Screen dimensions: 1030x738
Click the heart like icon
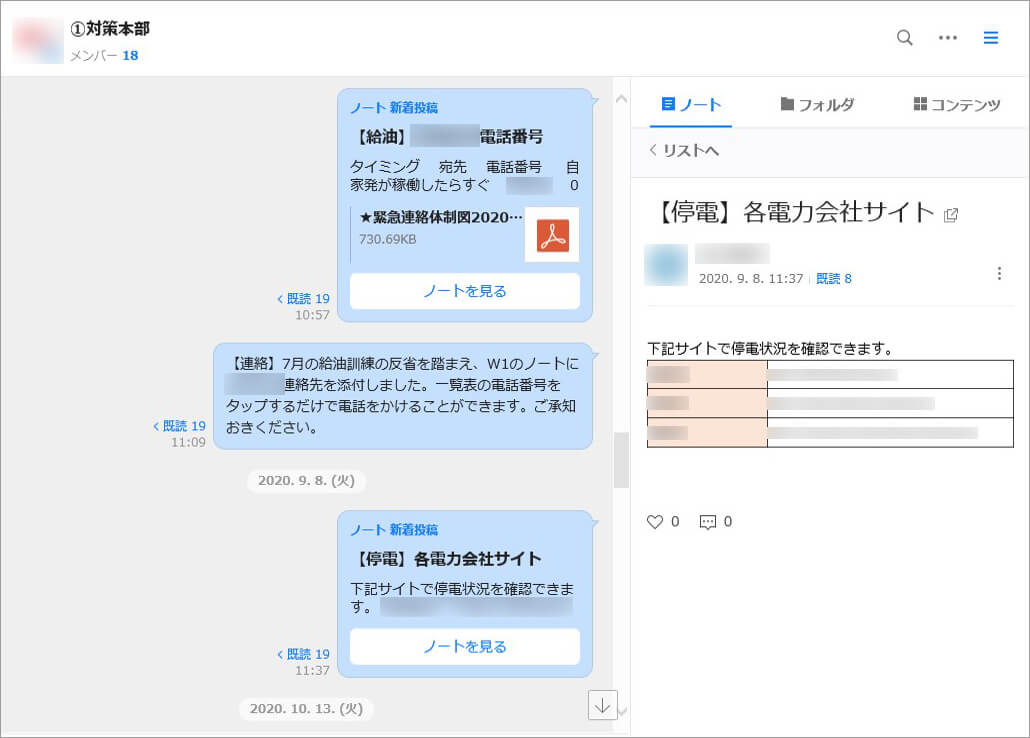655,521
